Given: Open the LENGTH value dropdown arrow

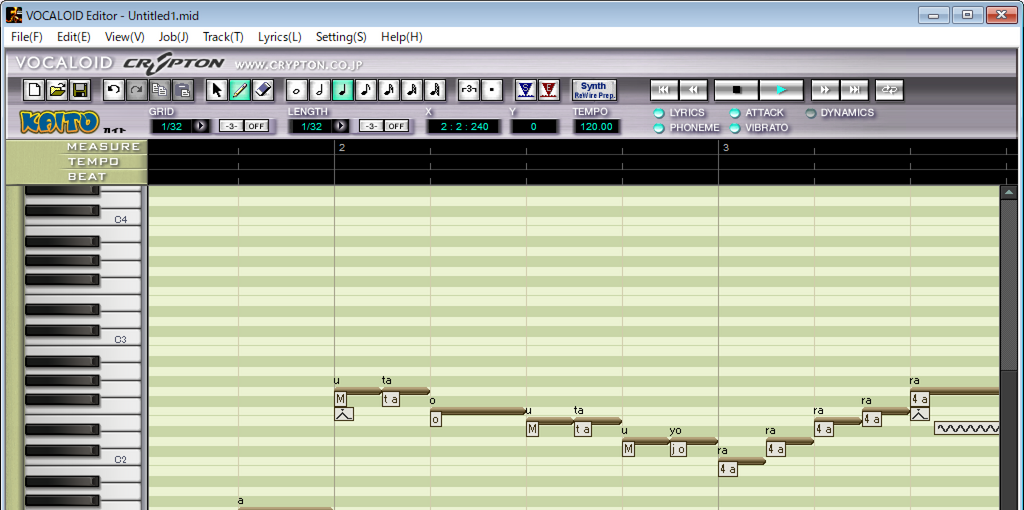Looking at the screenshot, I should tap(340, 127).
